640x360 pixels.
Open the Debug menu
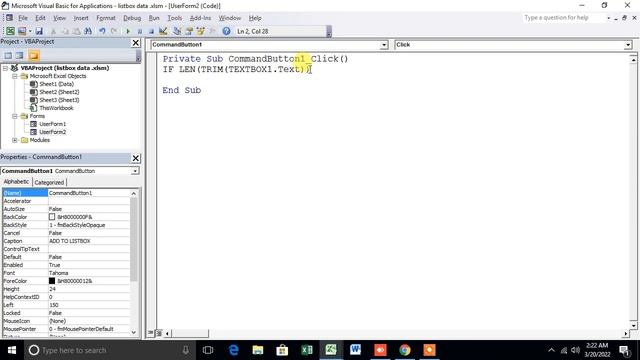[132, 18]
